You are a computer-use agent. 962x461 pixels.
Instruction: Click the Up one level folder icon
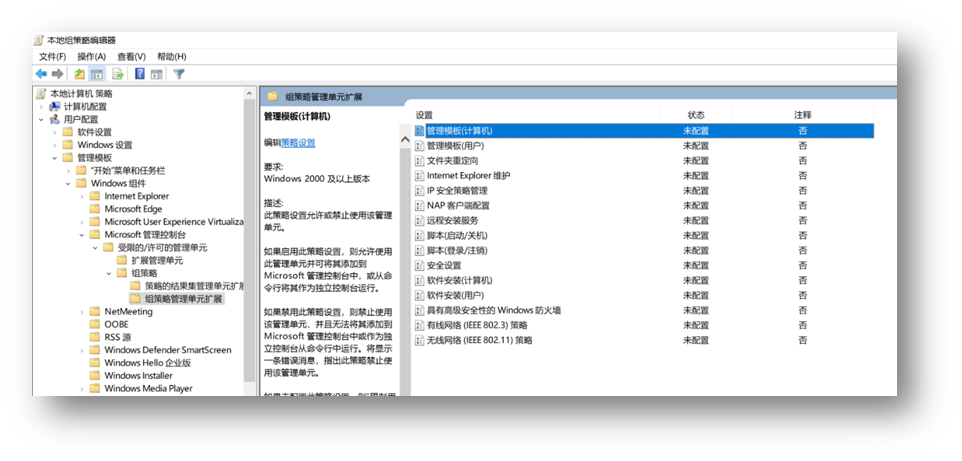(80, 74)
